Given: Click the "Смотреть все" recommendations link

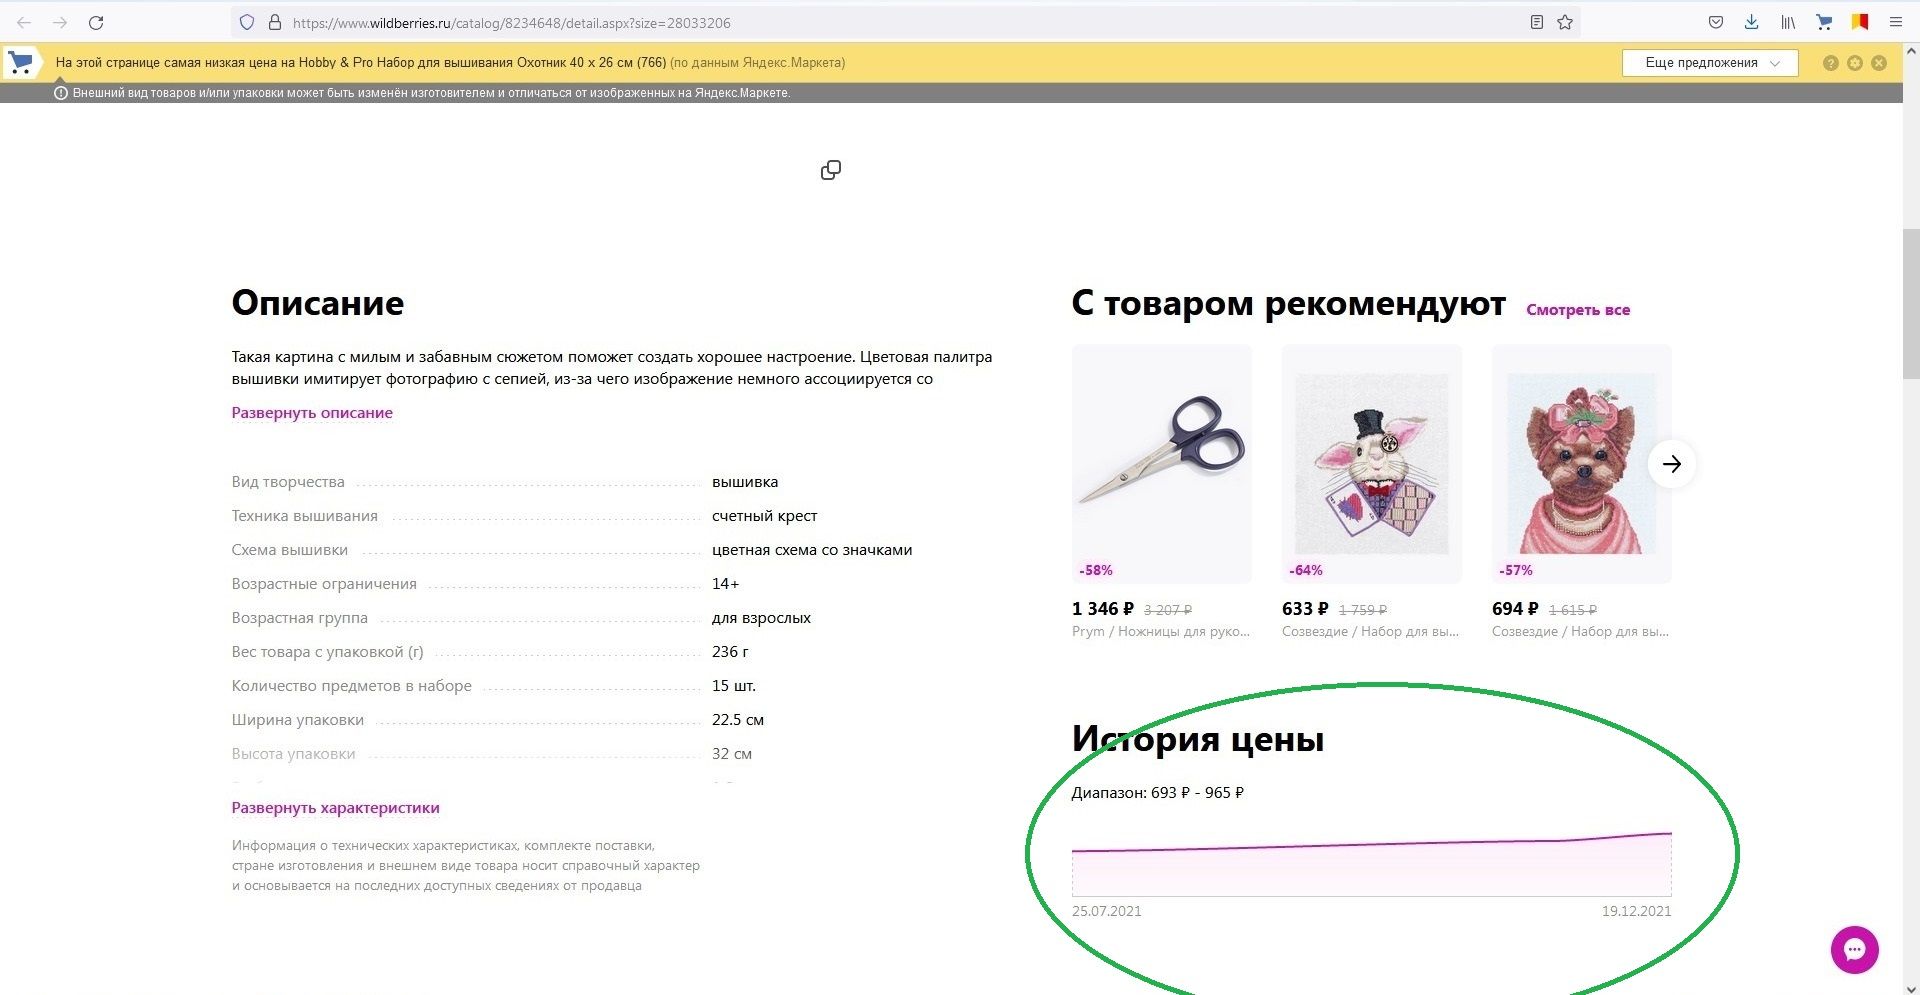Looking at the screenshot, I should (x=1577, y=310).
